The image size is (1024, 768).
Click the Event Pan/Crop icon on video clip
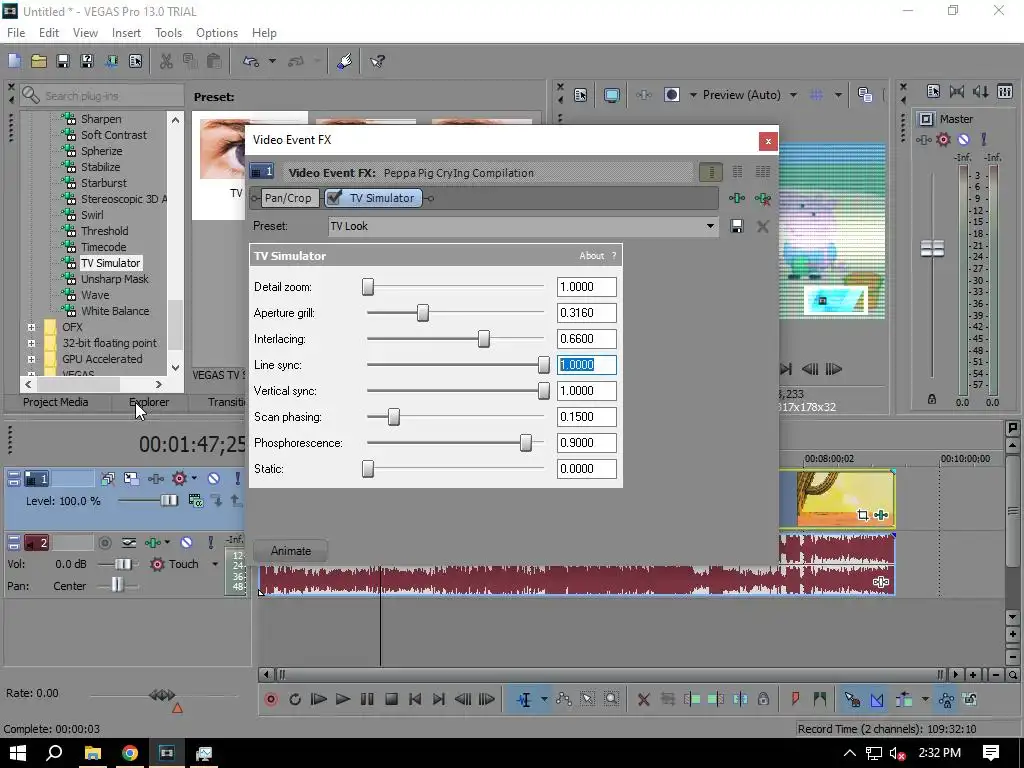pyautogui.click(x=863, y=515)
